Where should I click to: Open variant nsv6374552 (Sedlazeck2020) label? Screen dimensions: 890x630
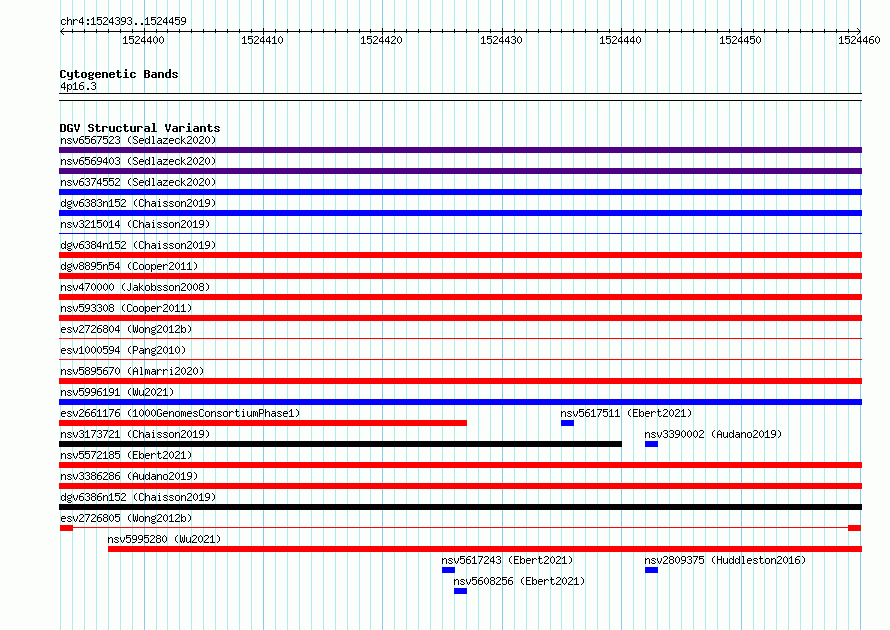click(138, 182)
